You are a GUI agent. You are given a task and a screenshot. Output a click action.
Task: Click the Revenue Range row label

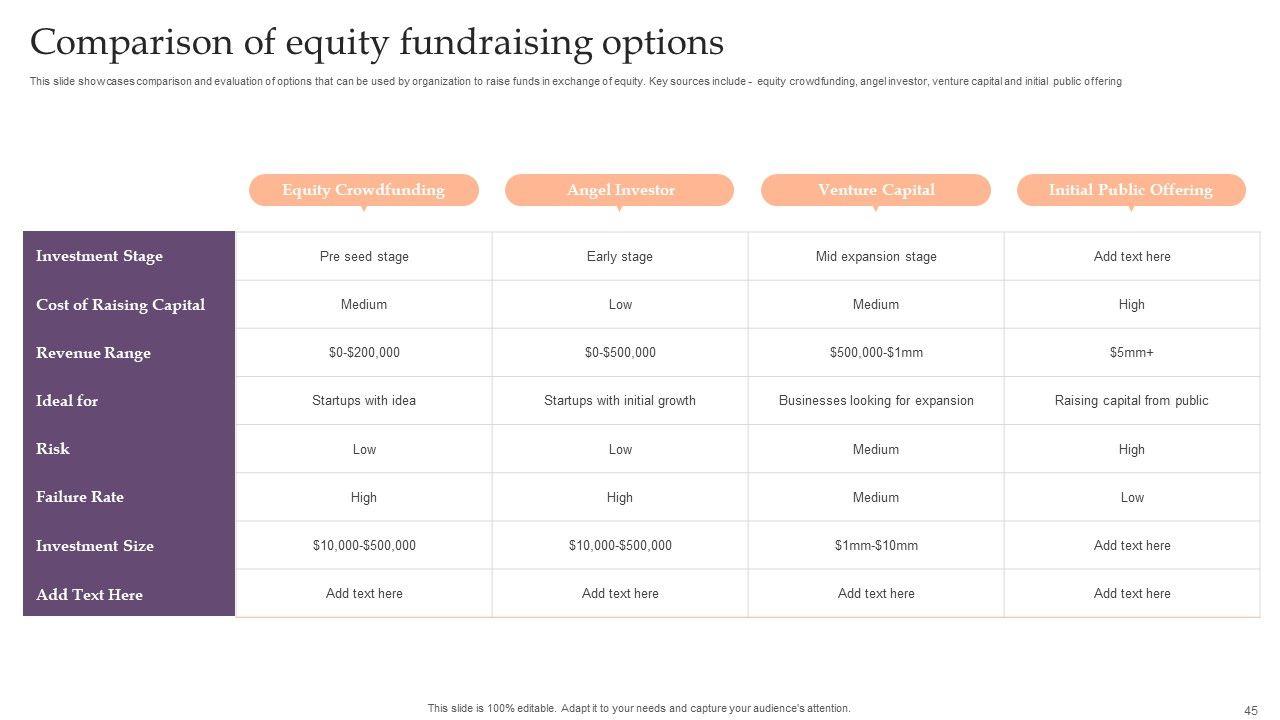(93, 353)
